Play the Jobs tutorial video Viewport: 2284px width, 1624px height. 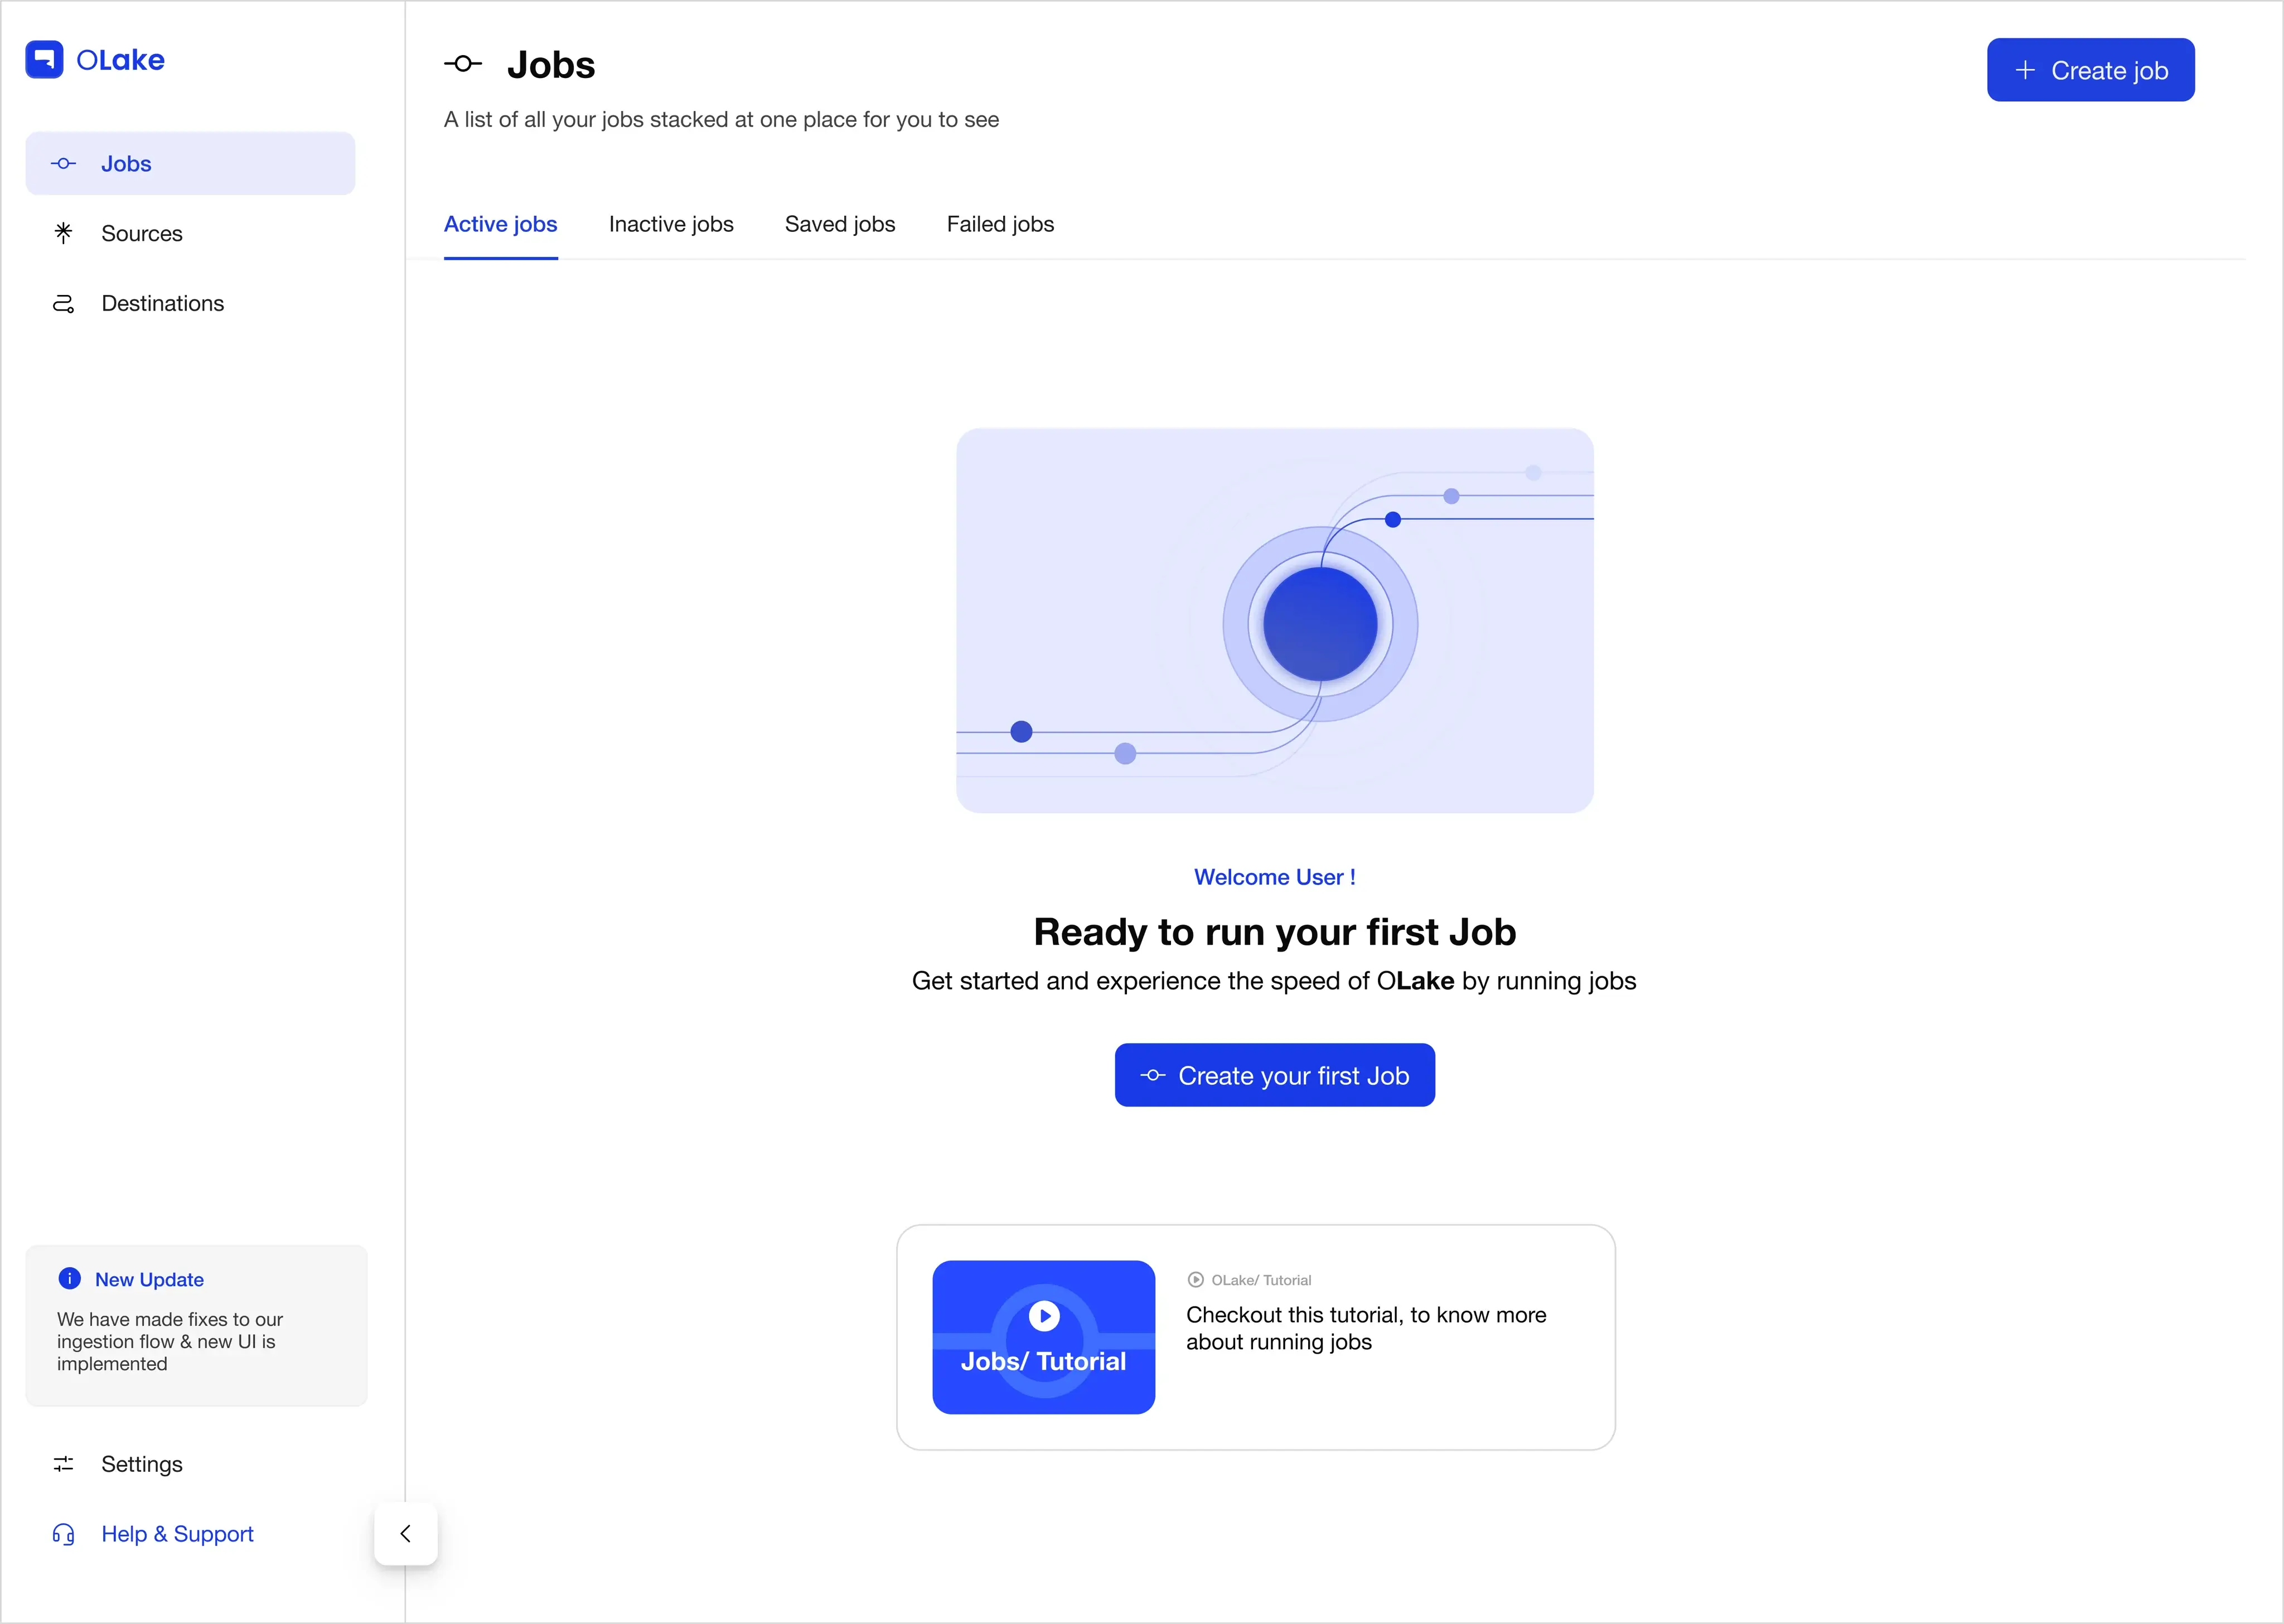(1044, 1316)
